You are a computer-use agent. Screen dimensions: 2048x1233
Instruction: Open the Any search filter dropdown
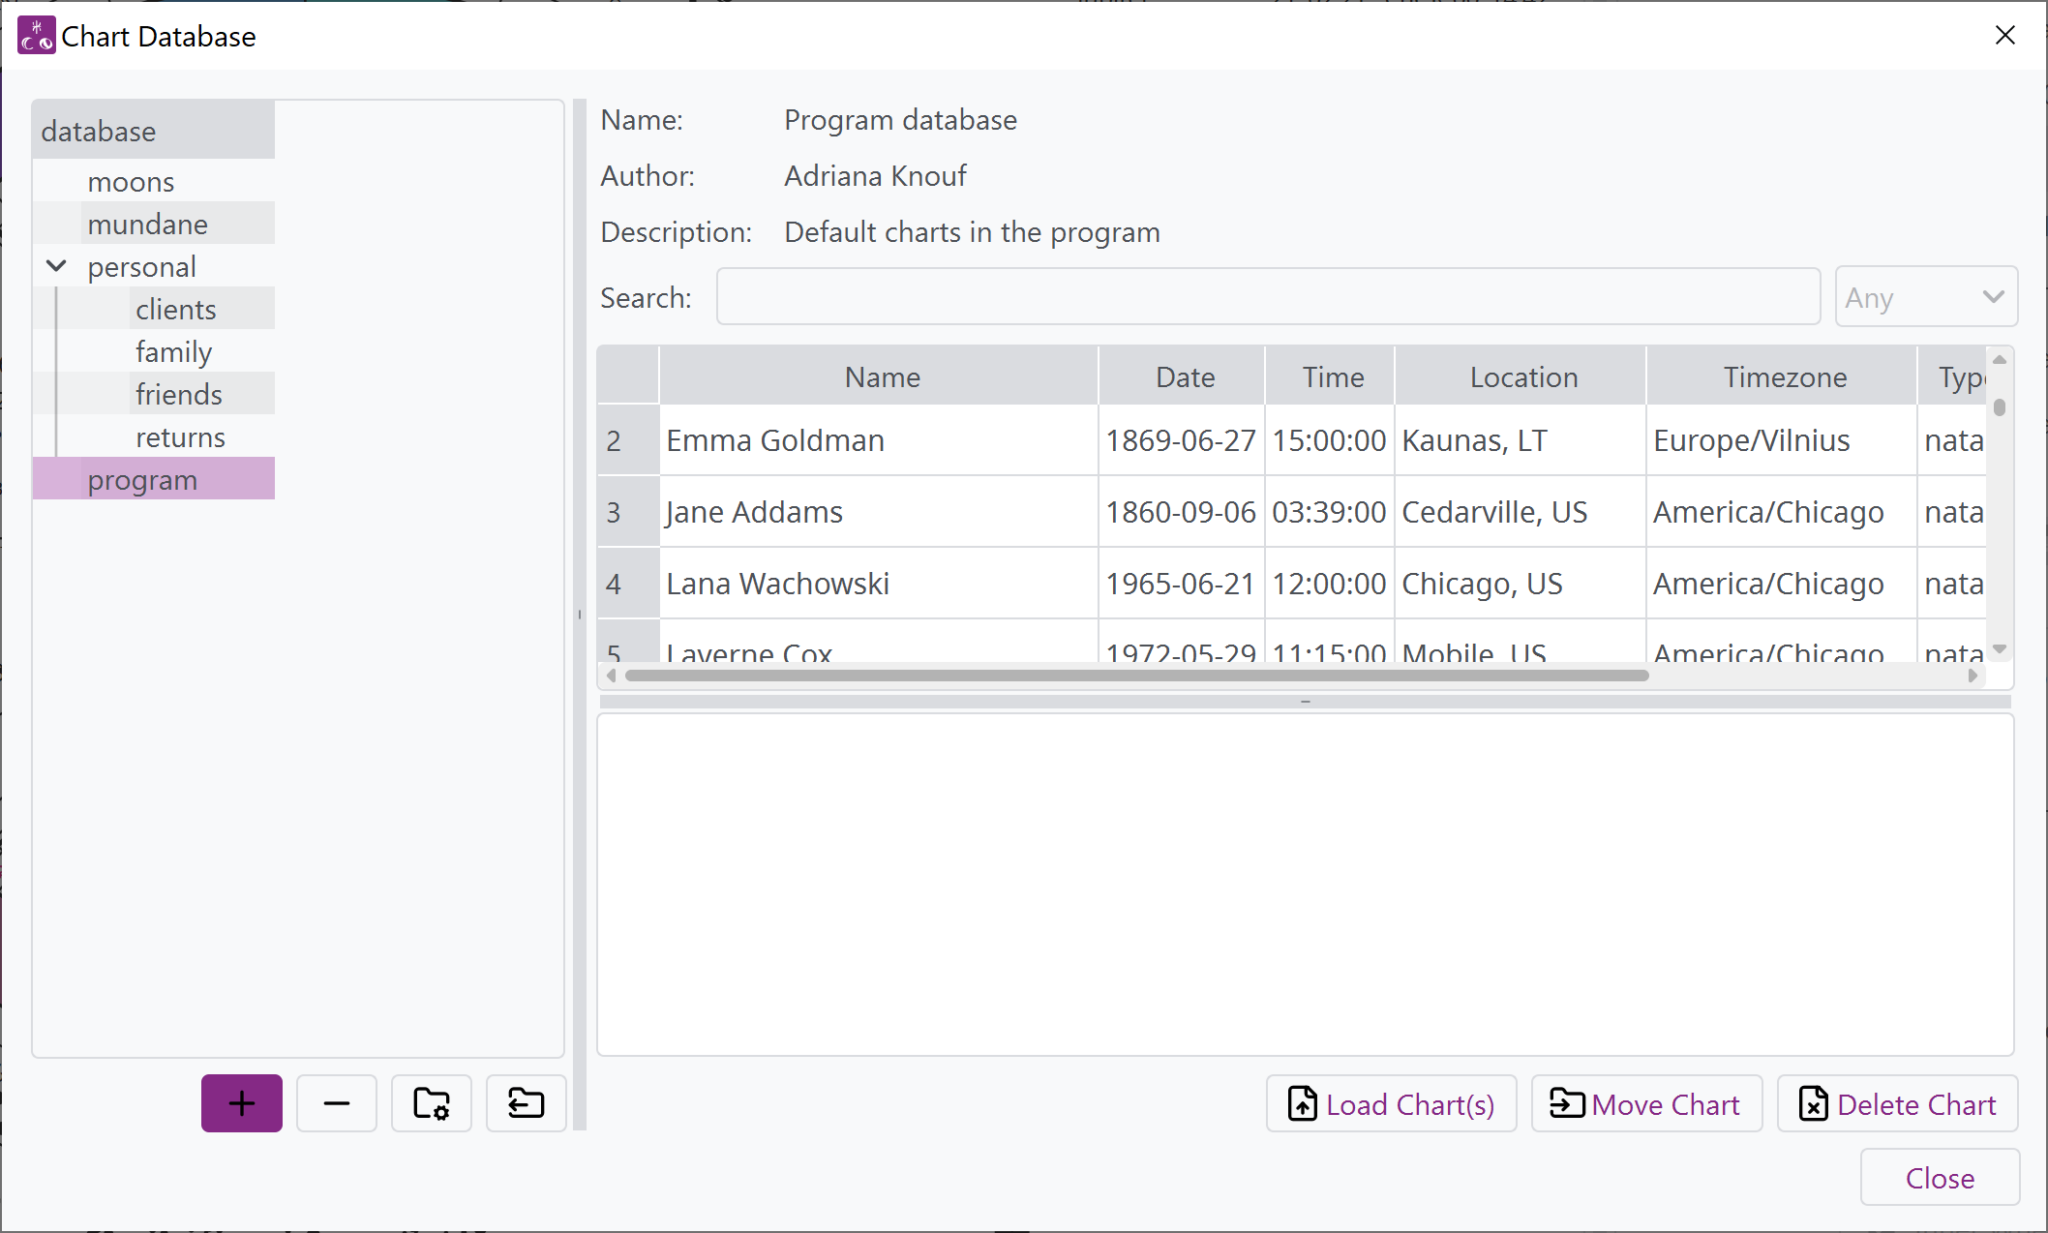pyautogui.click(x=1925, y=296)
